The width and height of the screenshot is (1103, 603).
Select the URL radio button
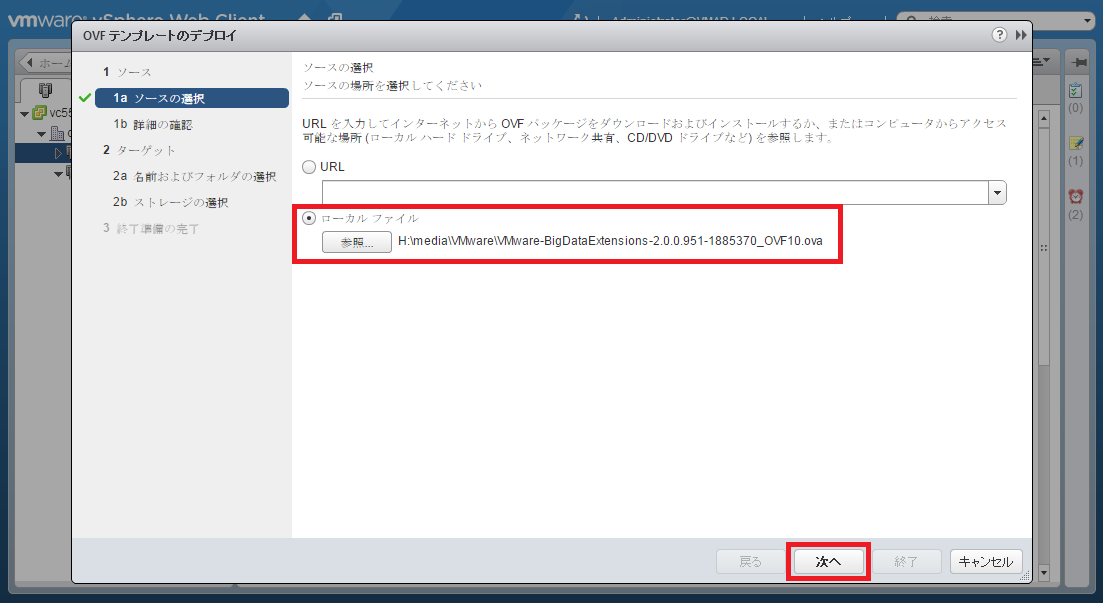click(x=309, y=167)
